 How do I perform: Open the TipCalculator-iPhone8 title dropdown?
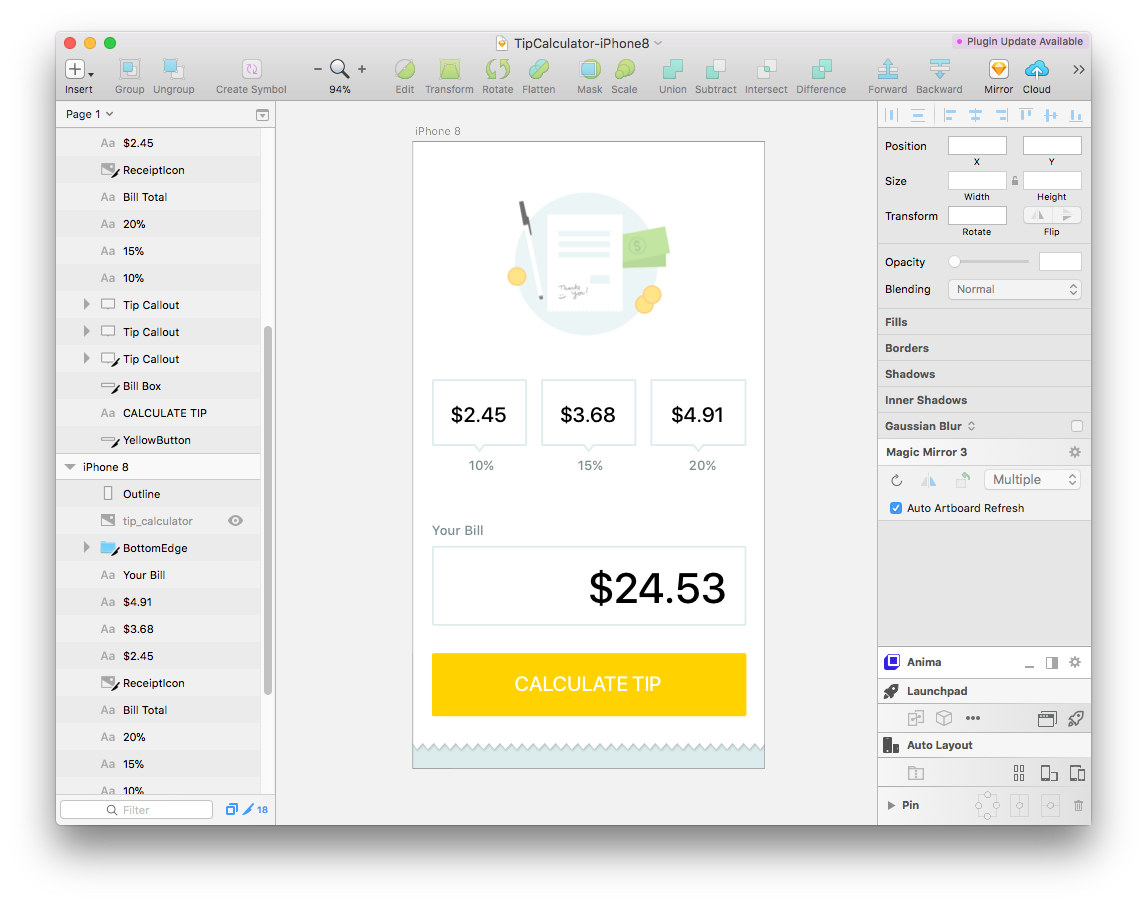[x=658, y=43]
